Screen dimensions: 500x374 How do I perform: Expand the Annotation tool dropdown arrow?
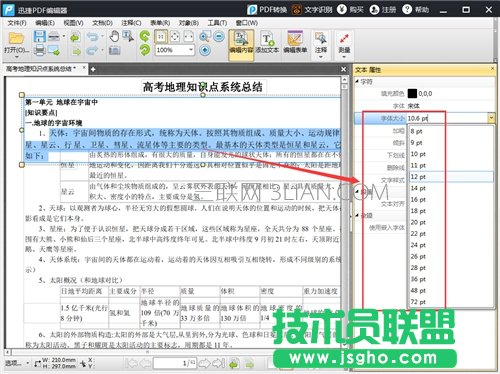coord(321,57)
